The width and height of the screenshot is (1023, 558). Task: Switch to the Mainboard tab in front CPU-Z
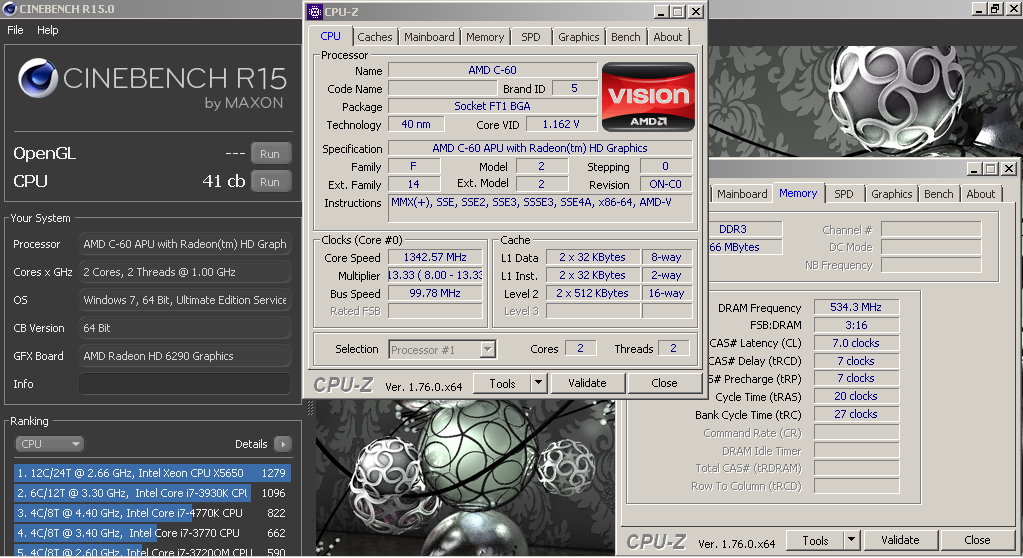(429, 37)
